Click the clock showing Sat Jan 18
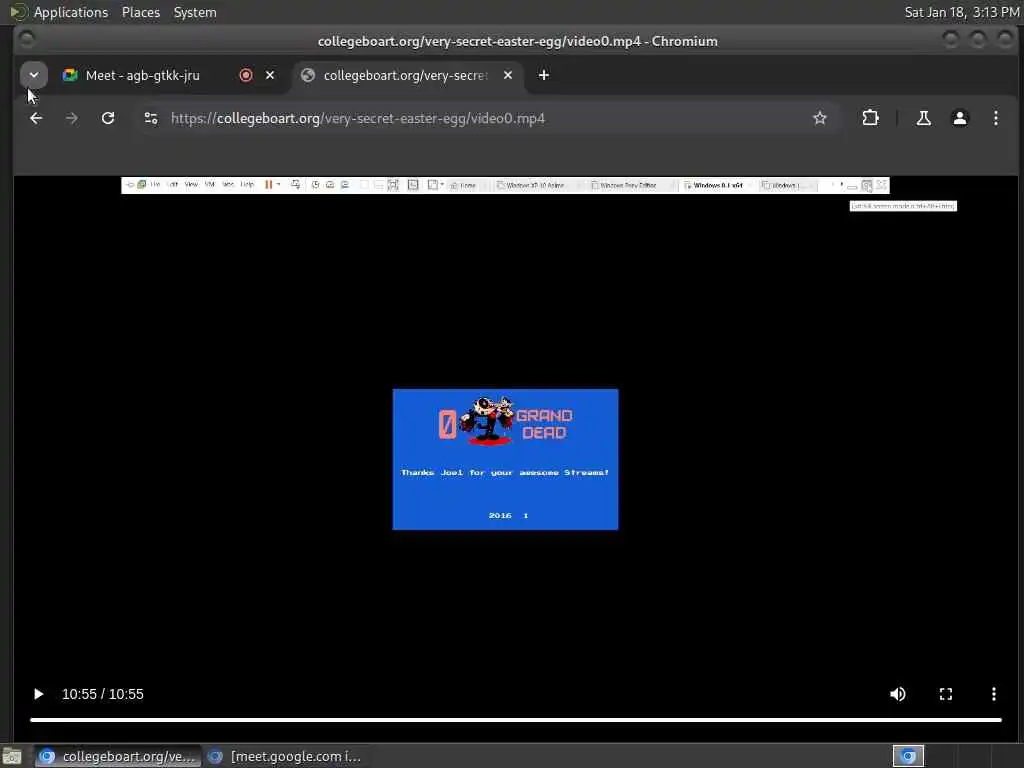This screenshot has height=768, width=1024. click(x=962, y=12)
